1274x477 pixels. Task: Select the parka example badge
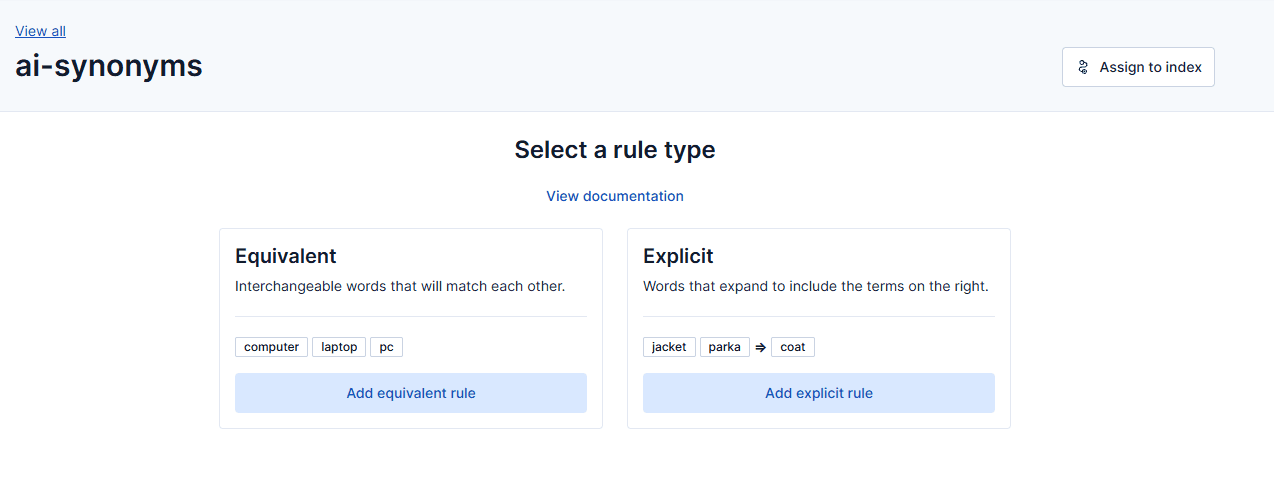724,347
